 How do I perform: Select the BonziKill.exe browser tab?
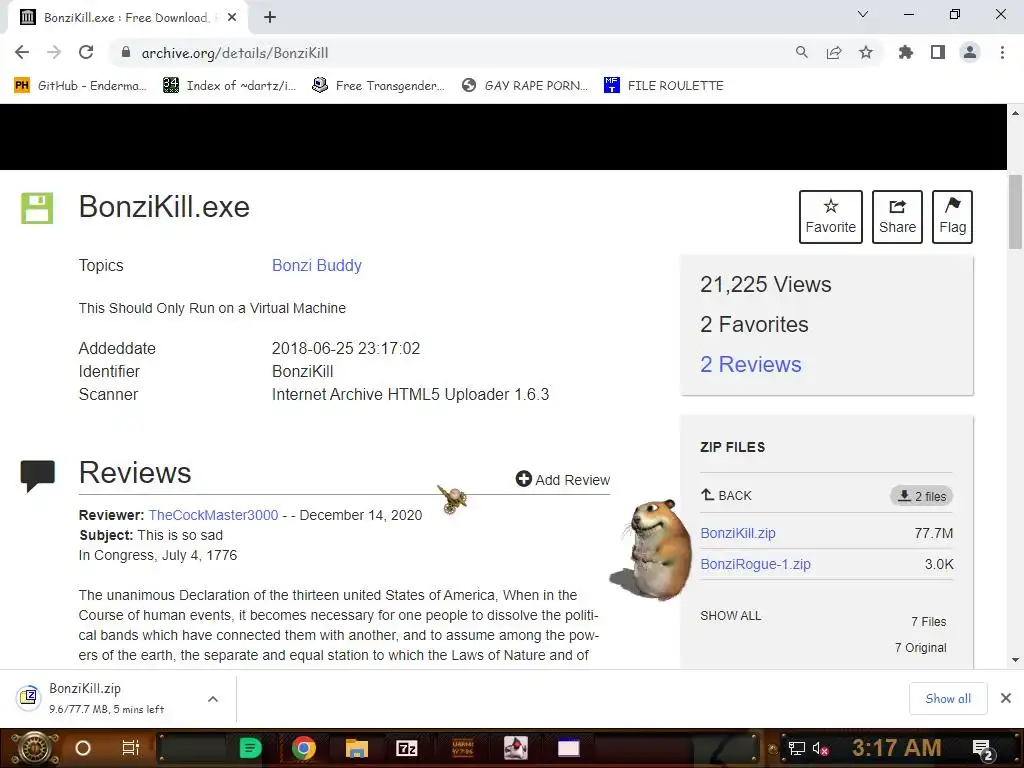[127, 18]
